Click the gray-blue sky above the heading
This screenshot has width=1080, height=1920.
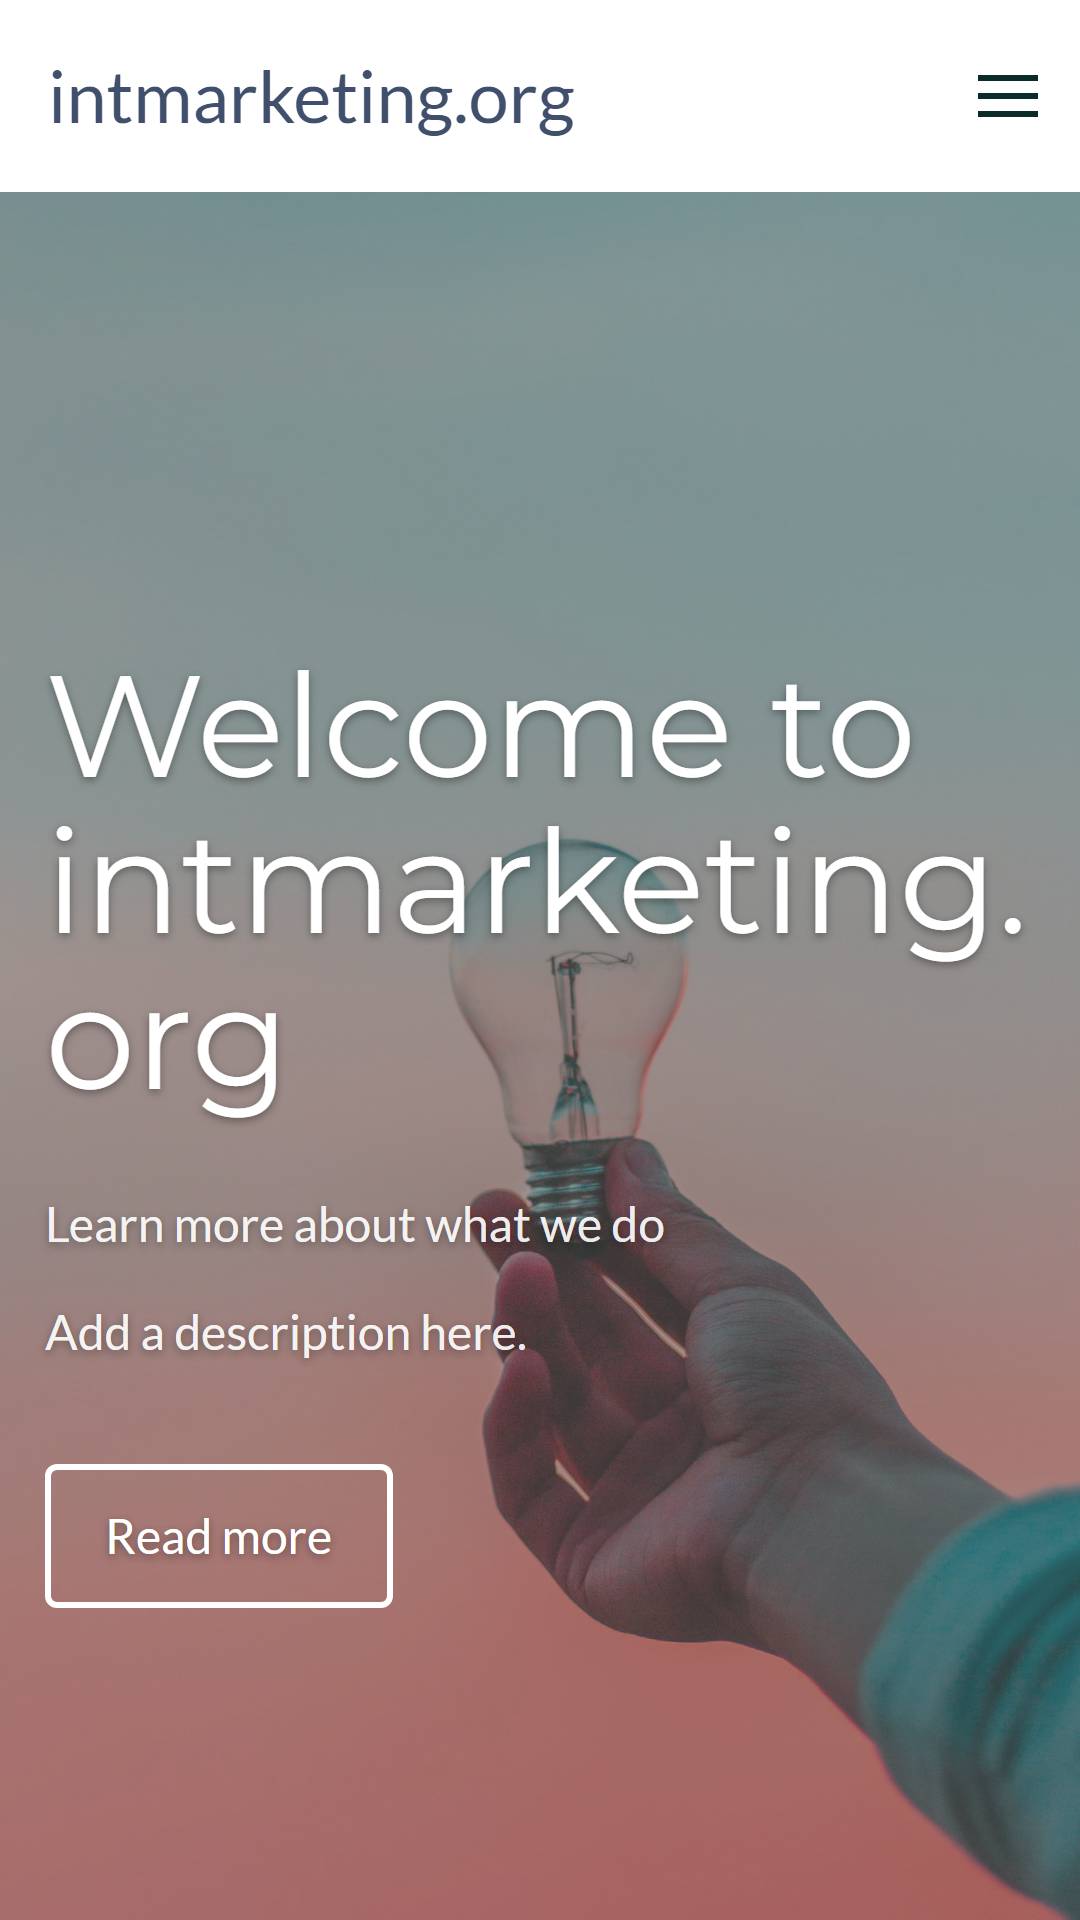pos(540,400)
